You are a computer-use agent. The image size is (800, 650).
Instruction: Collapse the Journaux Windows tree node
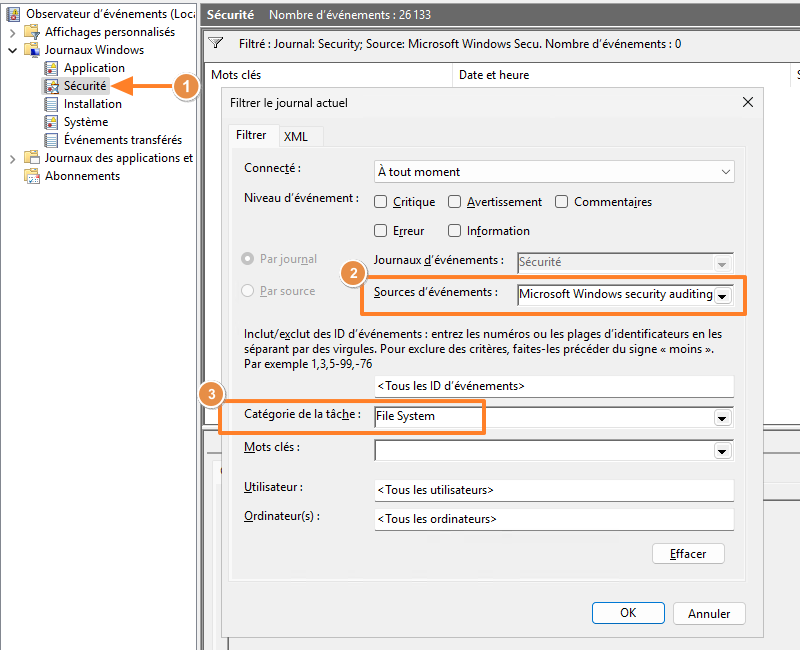tap(13, 50)
